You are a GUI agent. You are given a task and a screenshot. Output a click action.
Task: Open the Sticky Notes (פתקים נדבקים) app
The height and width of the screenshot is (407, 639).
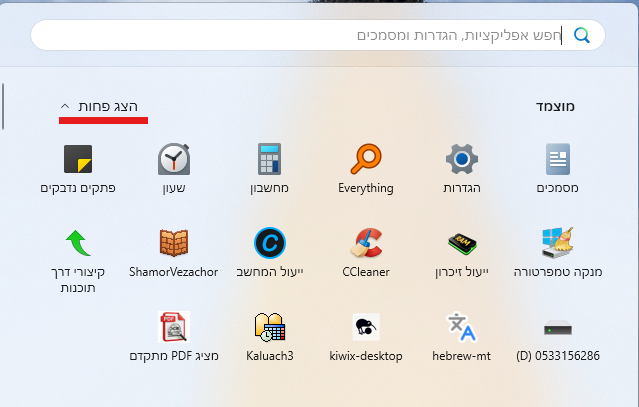tap(78, 160)
